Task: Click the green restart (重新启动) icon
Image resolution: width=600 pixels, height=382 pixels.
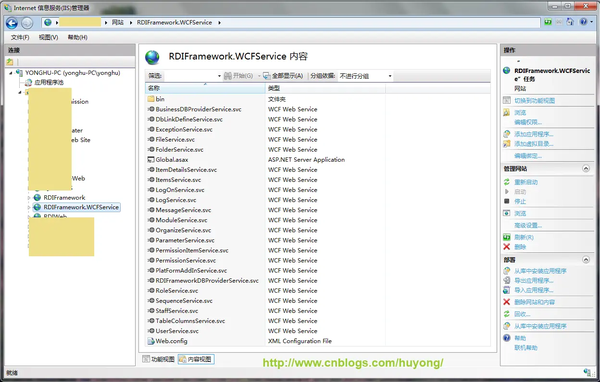Action: click(x=507, y=182)
